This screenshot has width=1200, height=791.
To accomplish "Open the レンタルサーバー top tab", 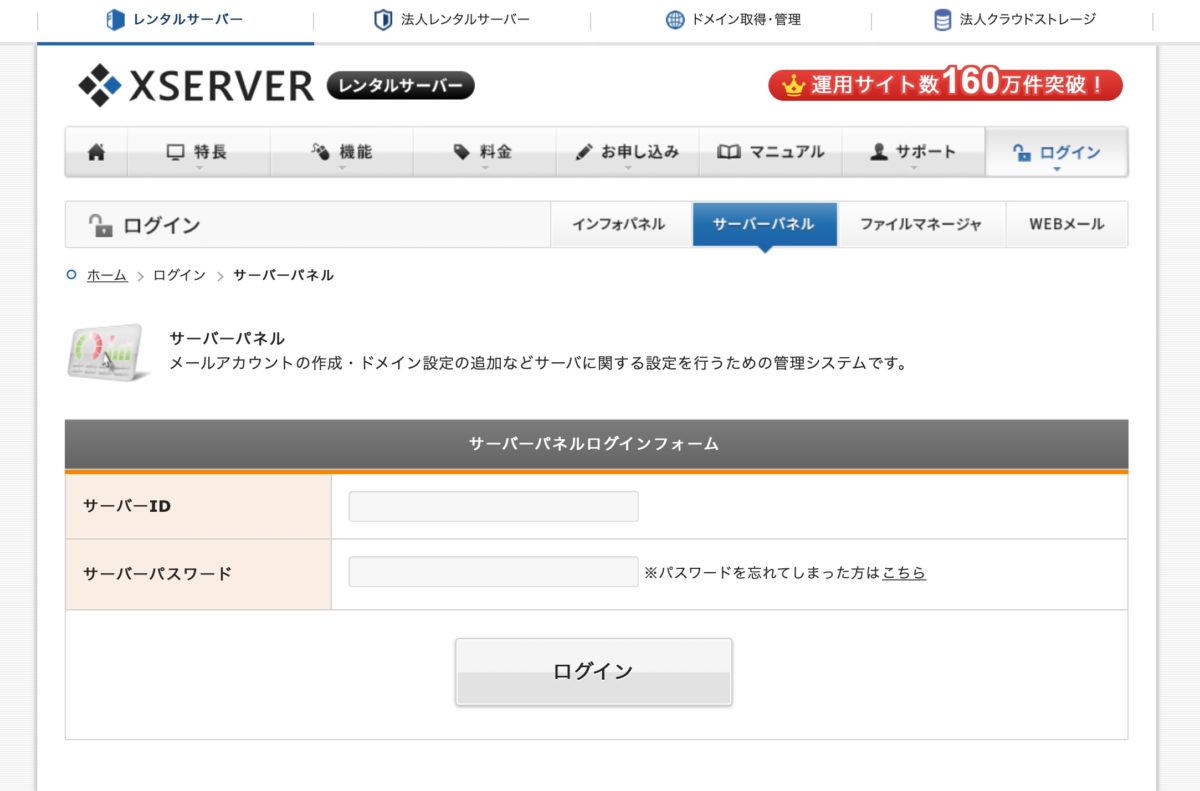I will click(175, 20).
